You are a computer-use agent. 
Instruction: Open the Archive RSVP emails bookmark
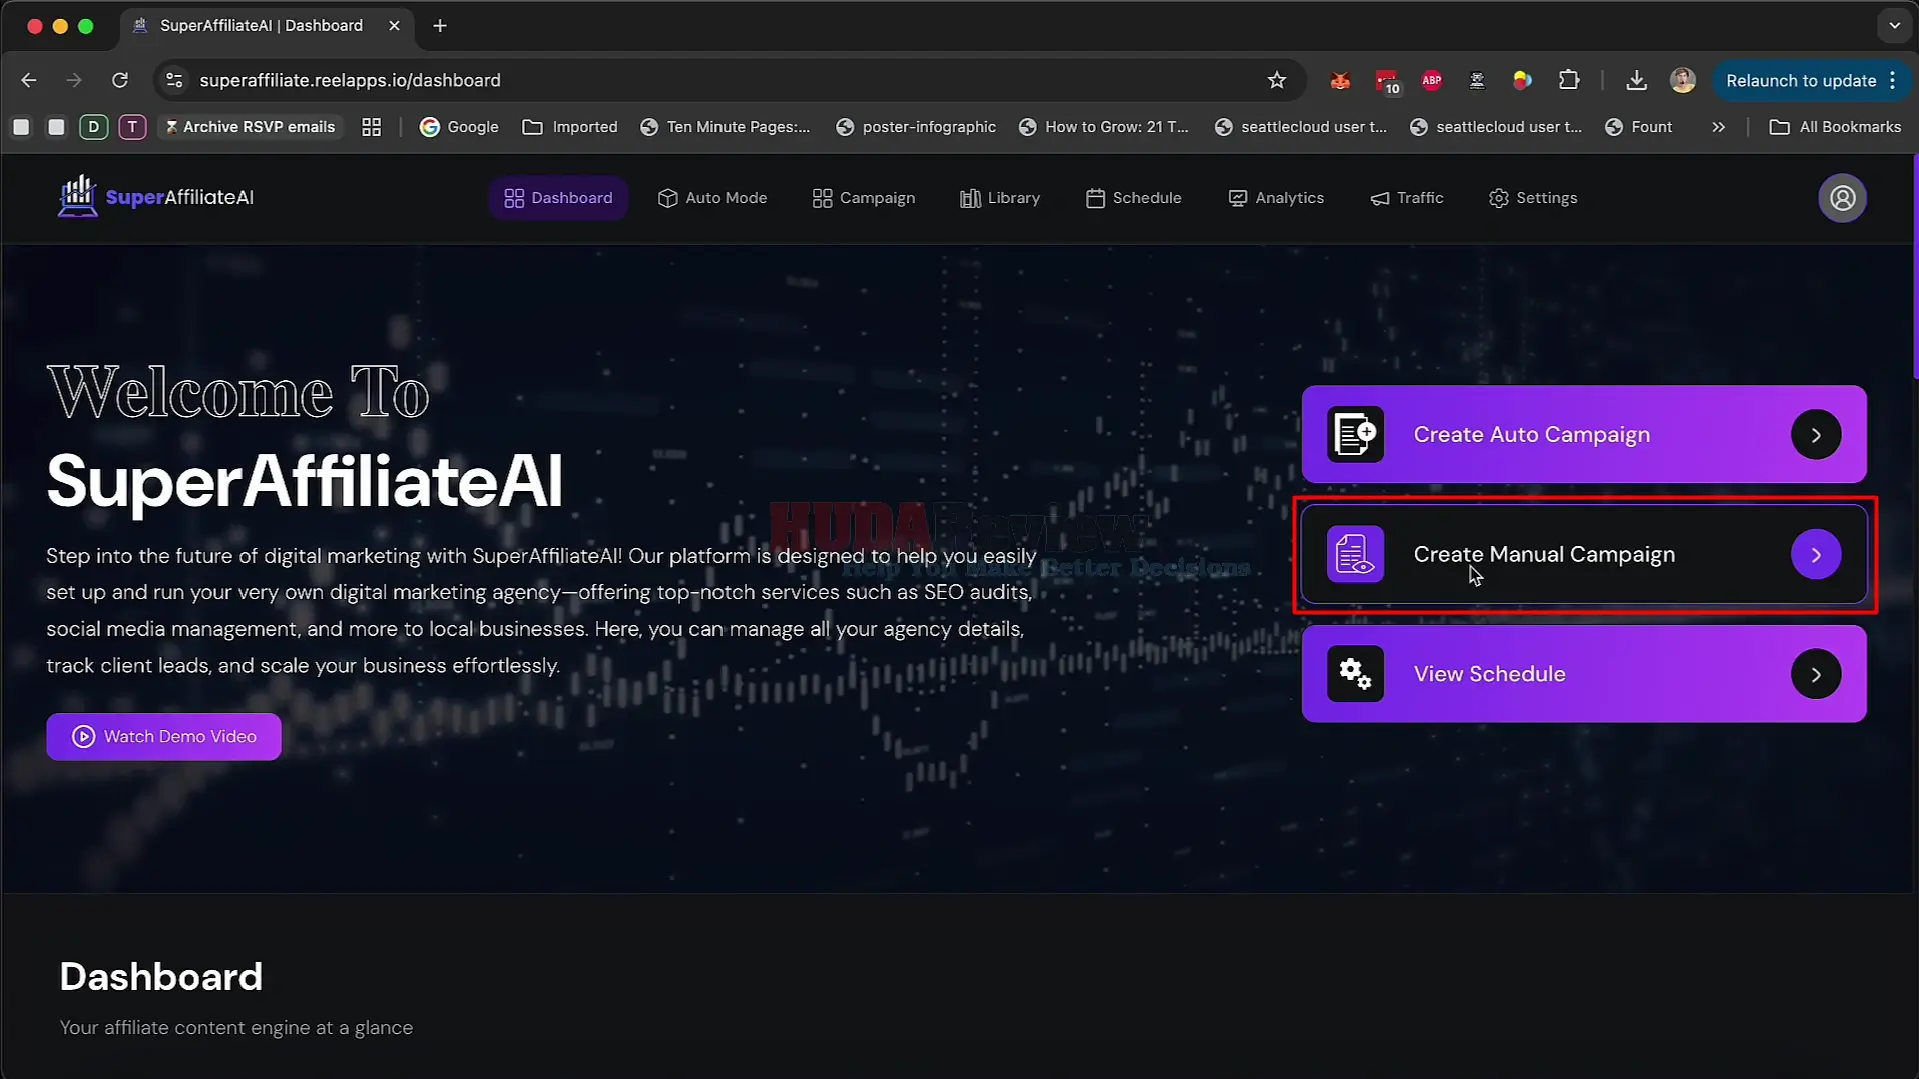click(x=250, y=127)
